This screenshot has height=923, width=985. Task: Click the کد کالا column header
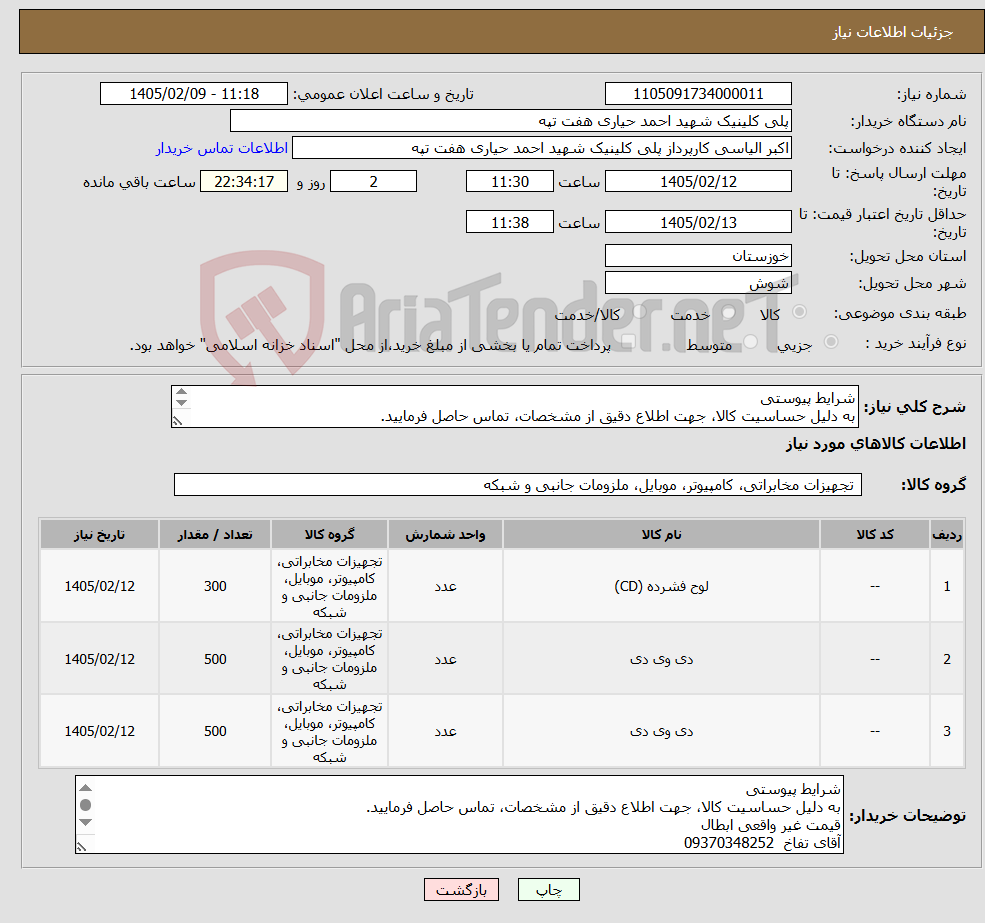pos(874,534)
